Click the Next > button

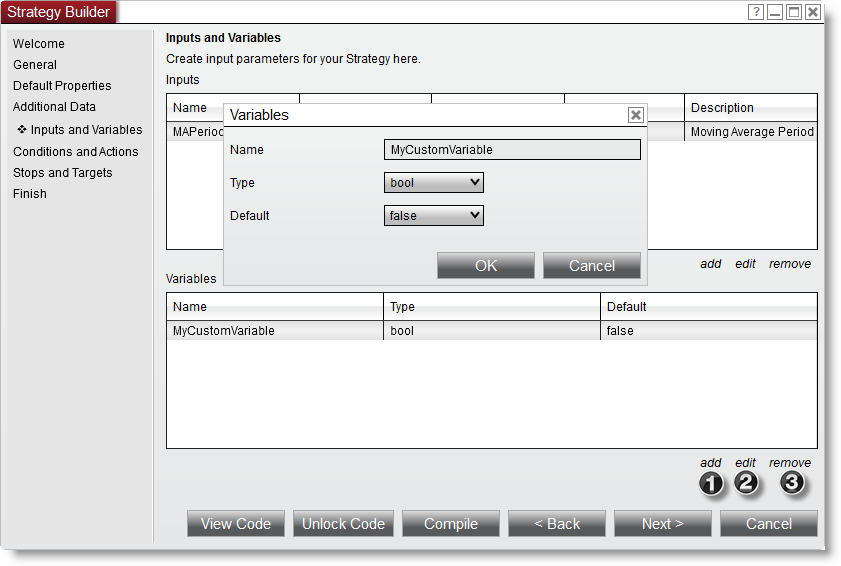pos(662,524)
